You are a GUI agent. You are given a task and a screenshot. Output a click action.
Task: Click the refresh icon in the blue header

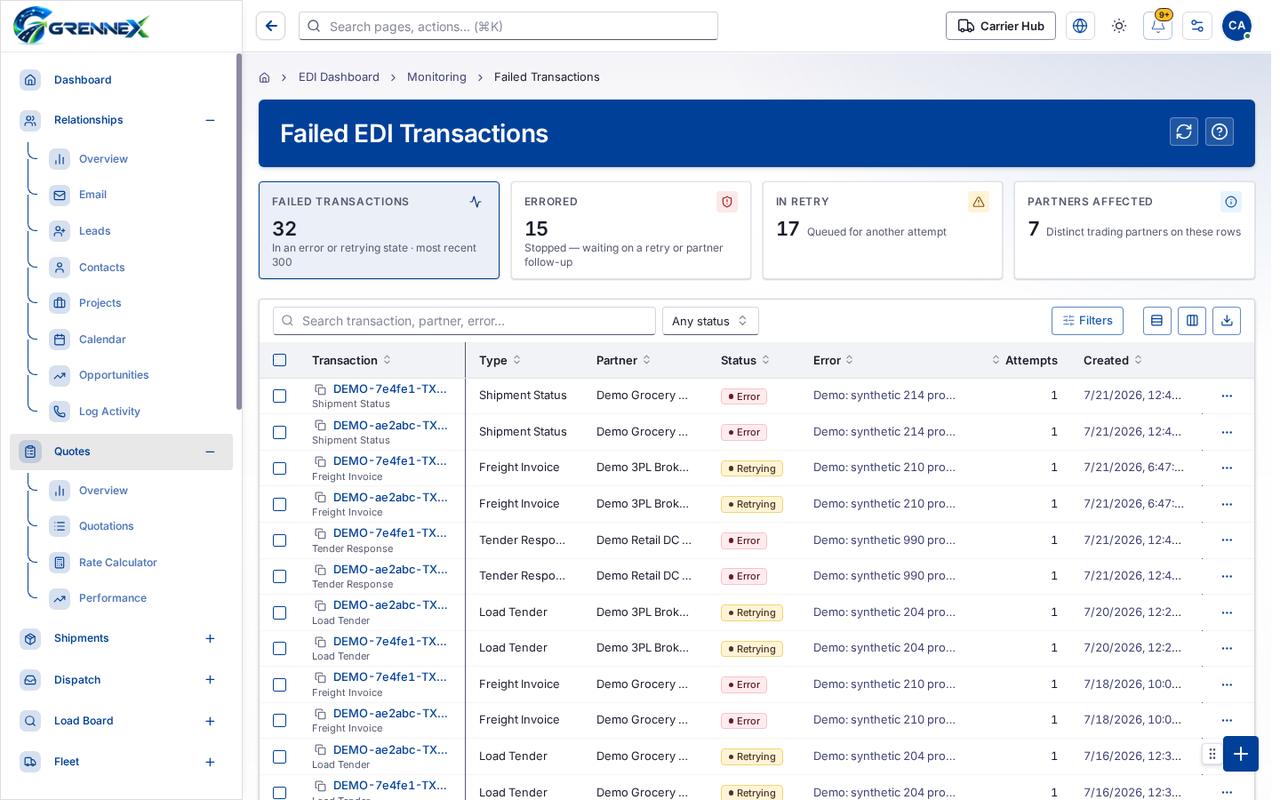[1184, 132]
